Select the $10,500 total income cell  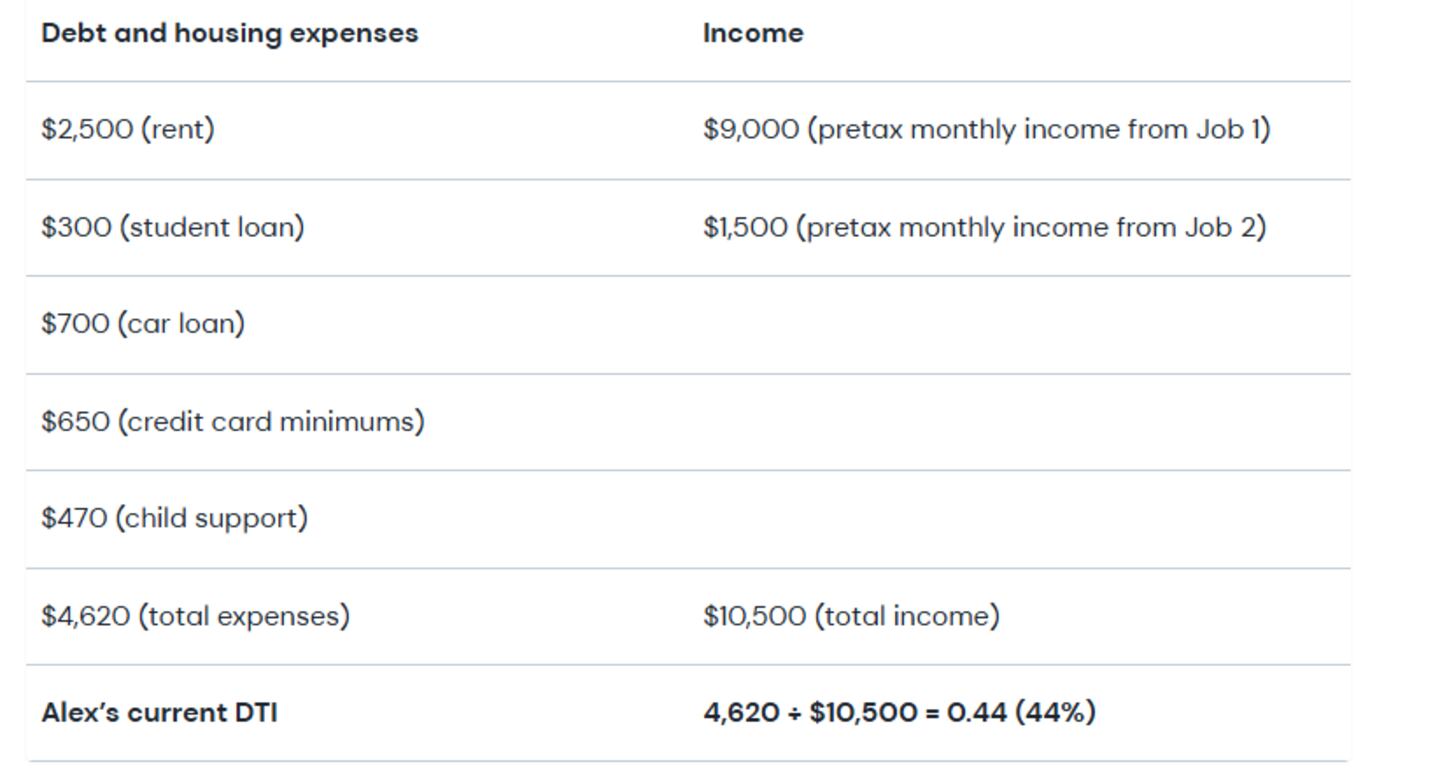click(851, 616)
